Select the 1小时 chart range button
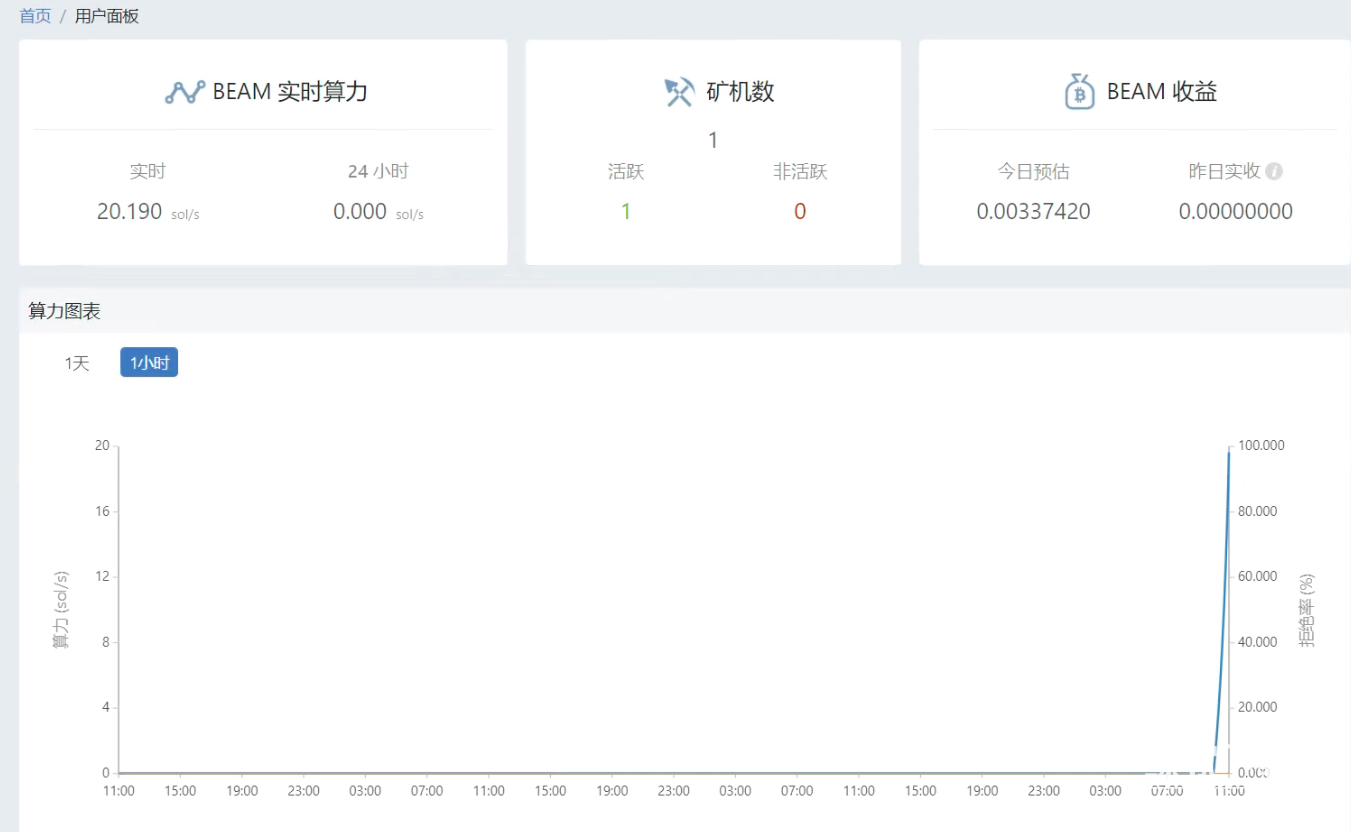The height and width of the screenshot is (832, 1351). [x=149, y=363]
